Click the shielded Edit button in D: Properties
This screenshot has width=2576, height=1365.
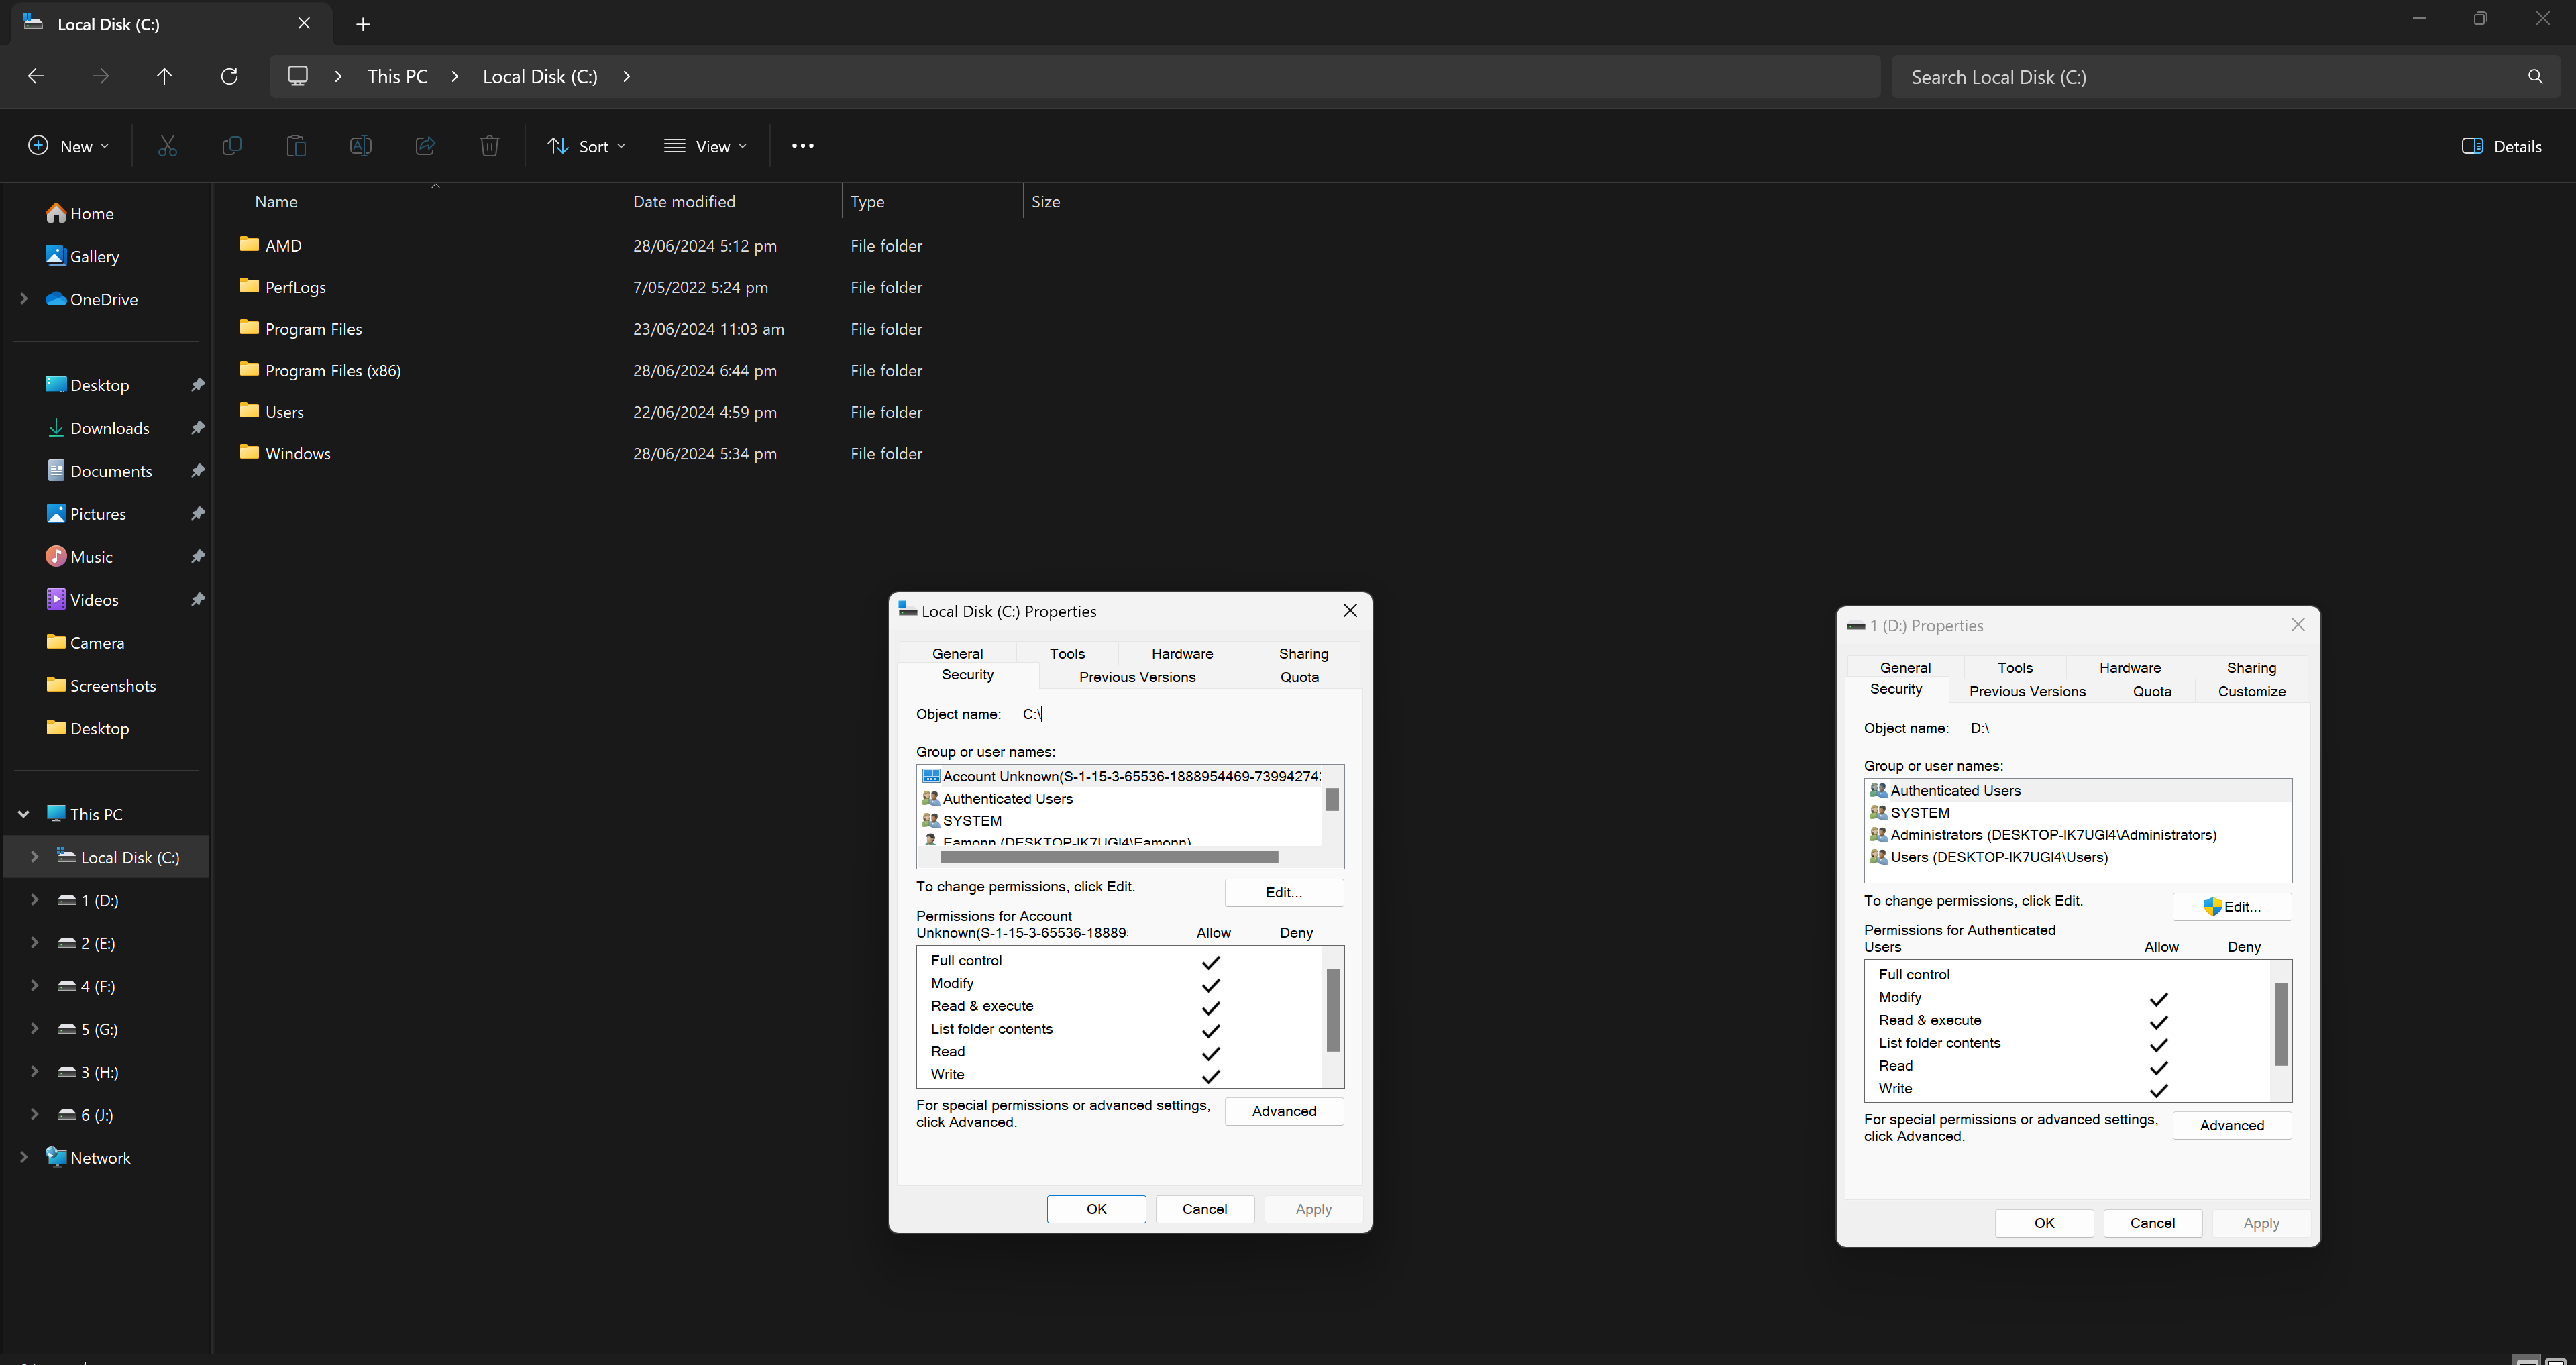pos(2231,906)
